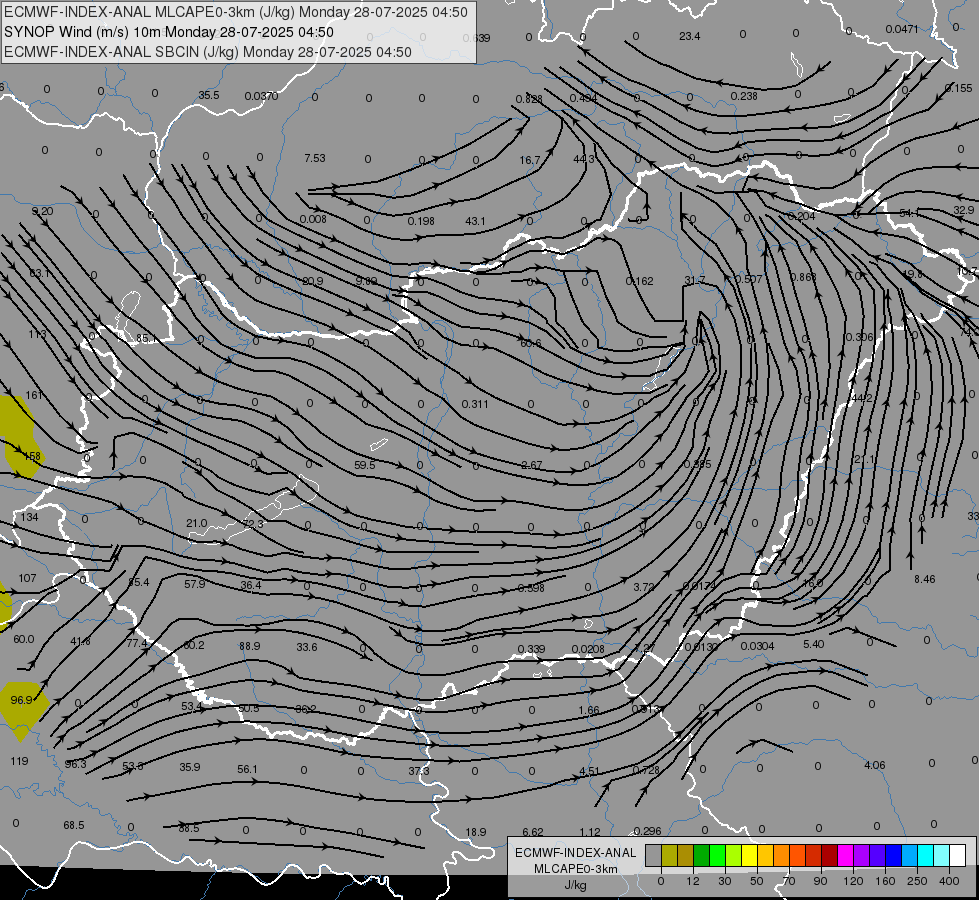This screenshot has width=979, height=900.
Task: Click the map value 0.0304
Action: click(757, 646)
